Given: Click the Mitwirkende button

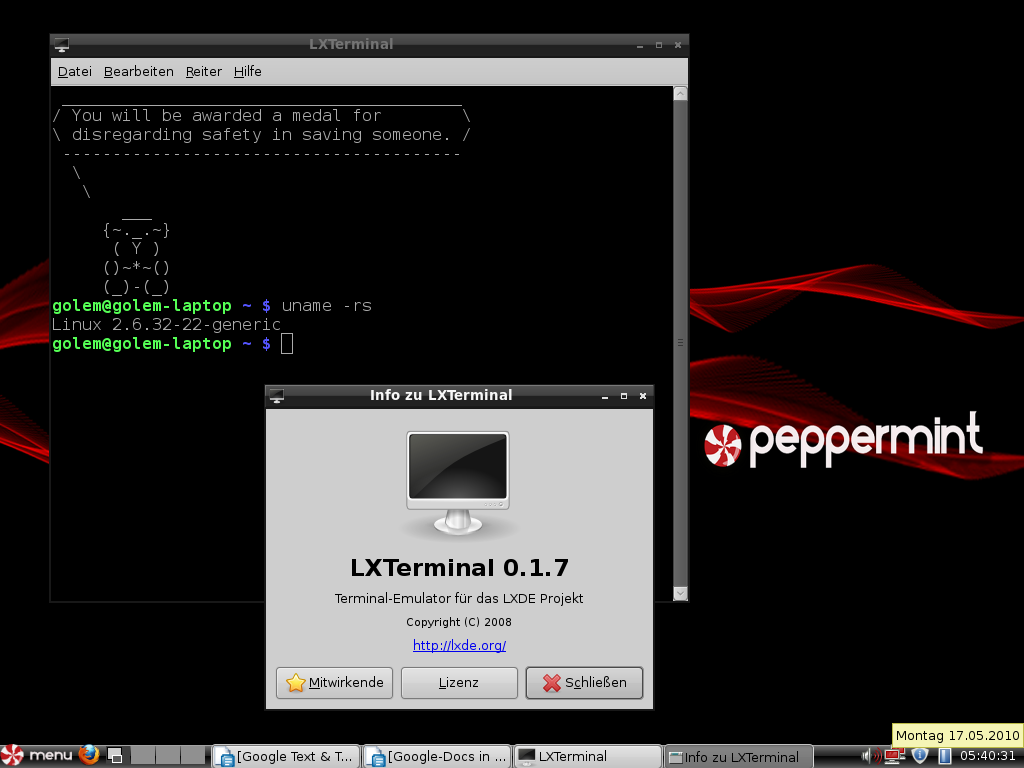Looking at the screenshot, I should pyautogui.click(x=335, y=683).
